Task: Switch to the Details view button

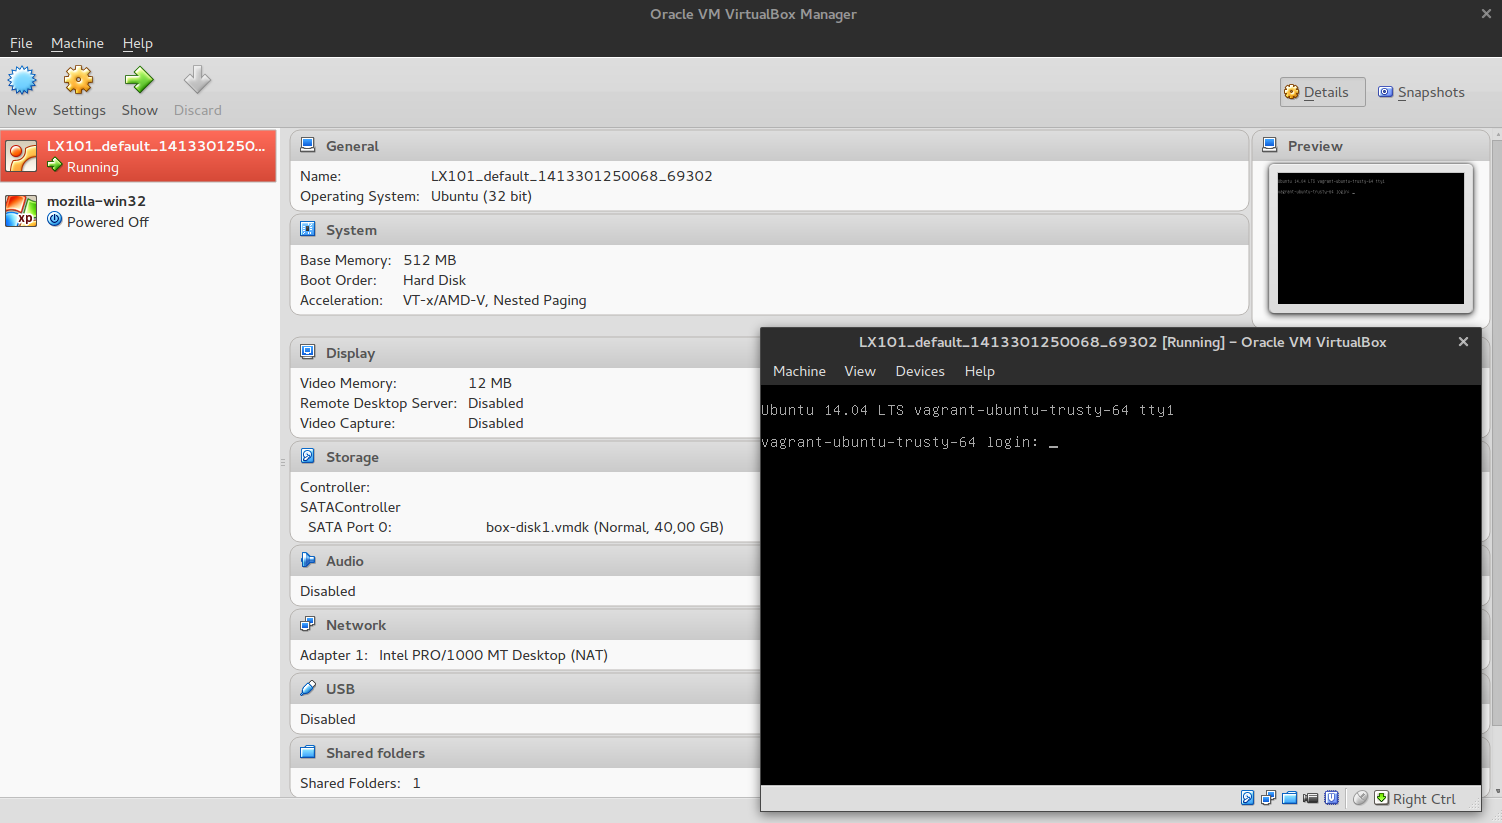Action: click(x=1322, y=92)
